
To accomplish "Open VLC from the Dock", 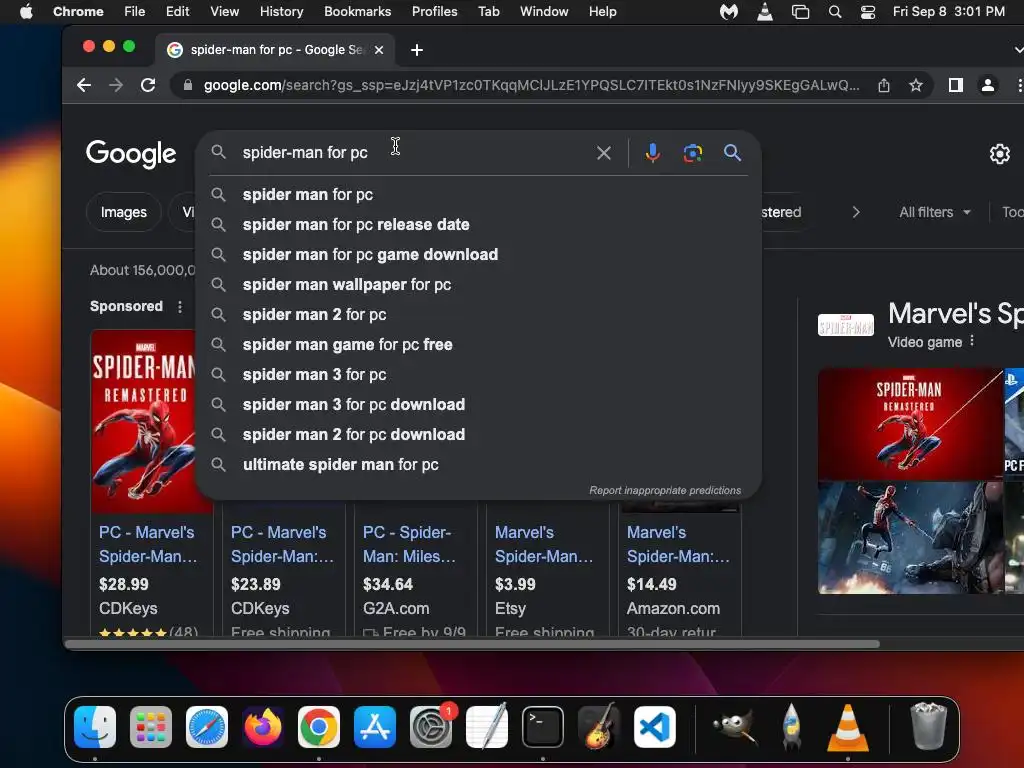I will coord(848,727).
